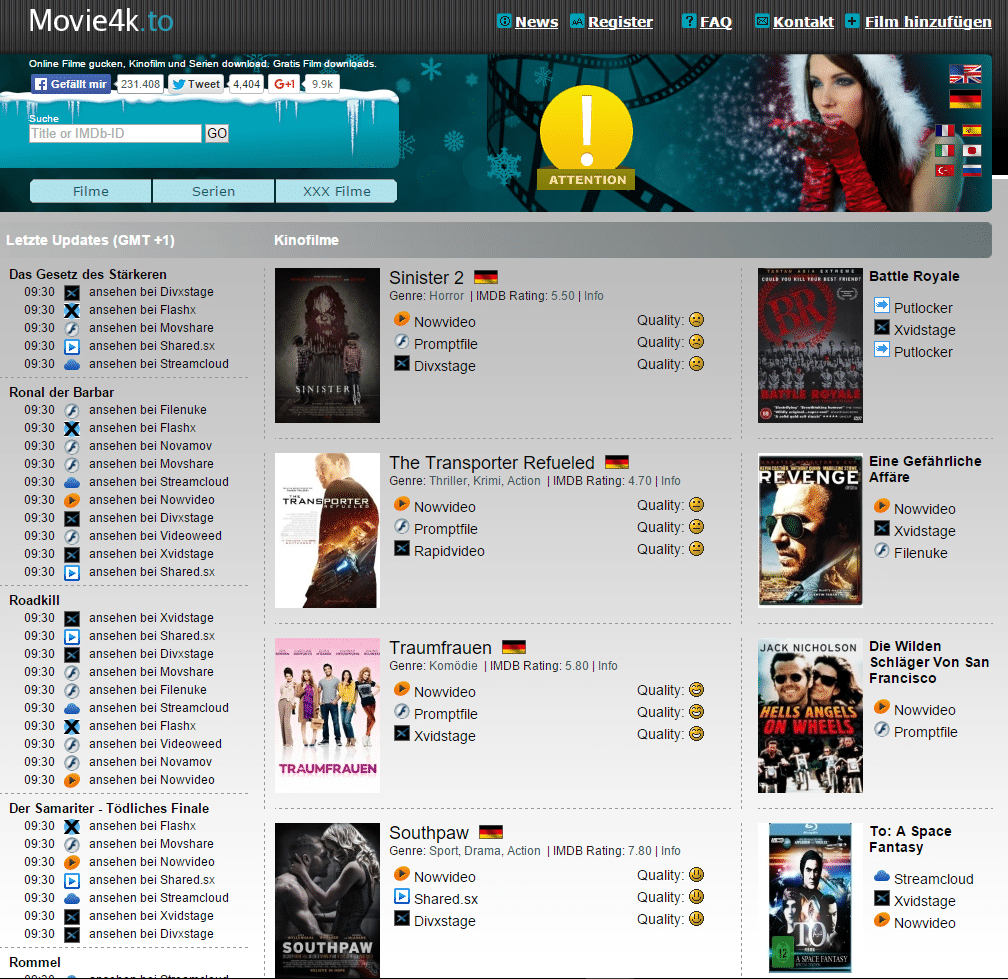This screenshot has width=1008, height=979.
Task: Choose the French flag language icon
Action: [x=944, y=130]
